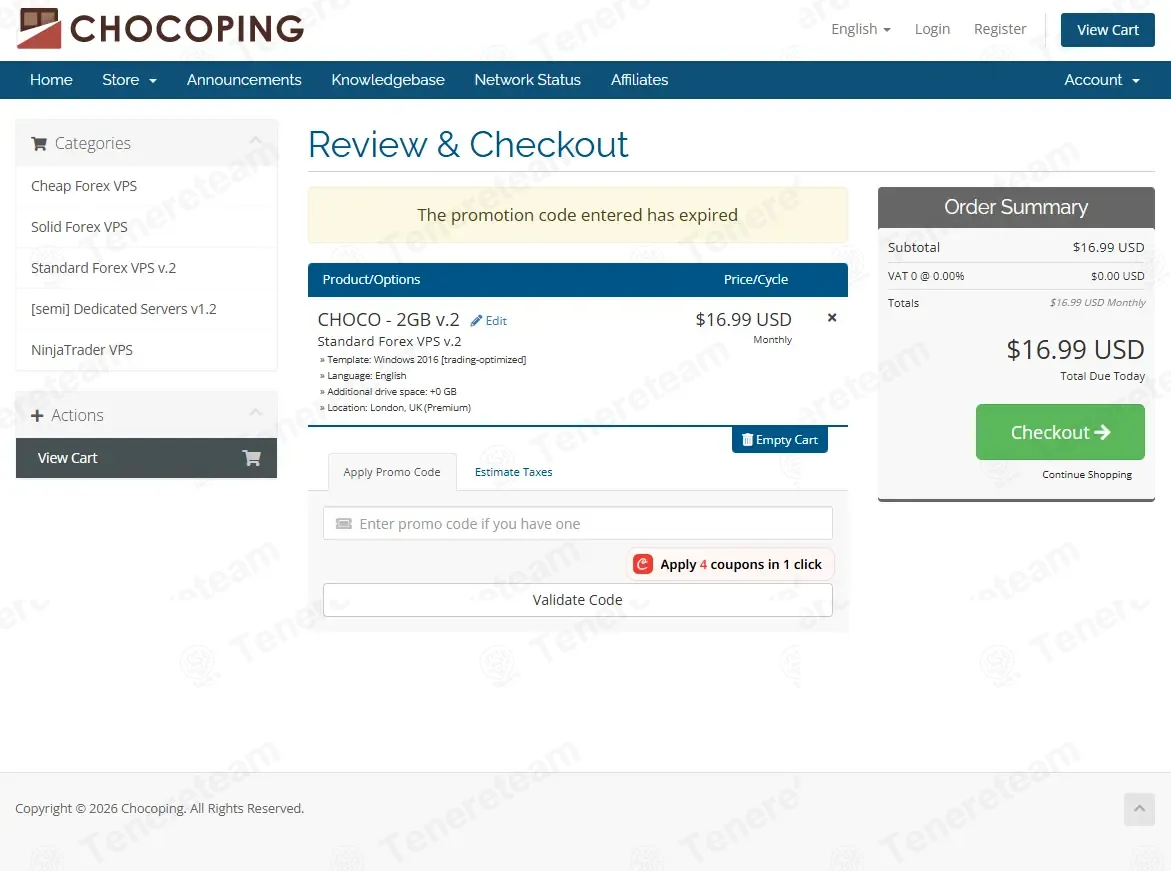Screen dimensions: 1171x871
Task: Click the Validate Code button
Action: [577, 600]
